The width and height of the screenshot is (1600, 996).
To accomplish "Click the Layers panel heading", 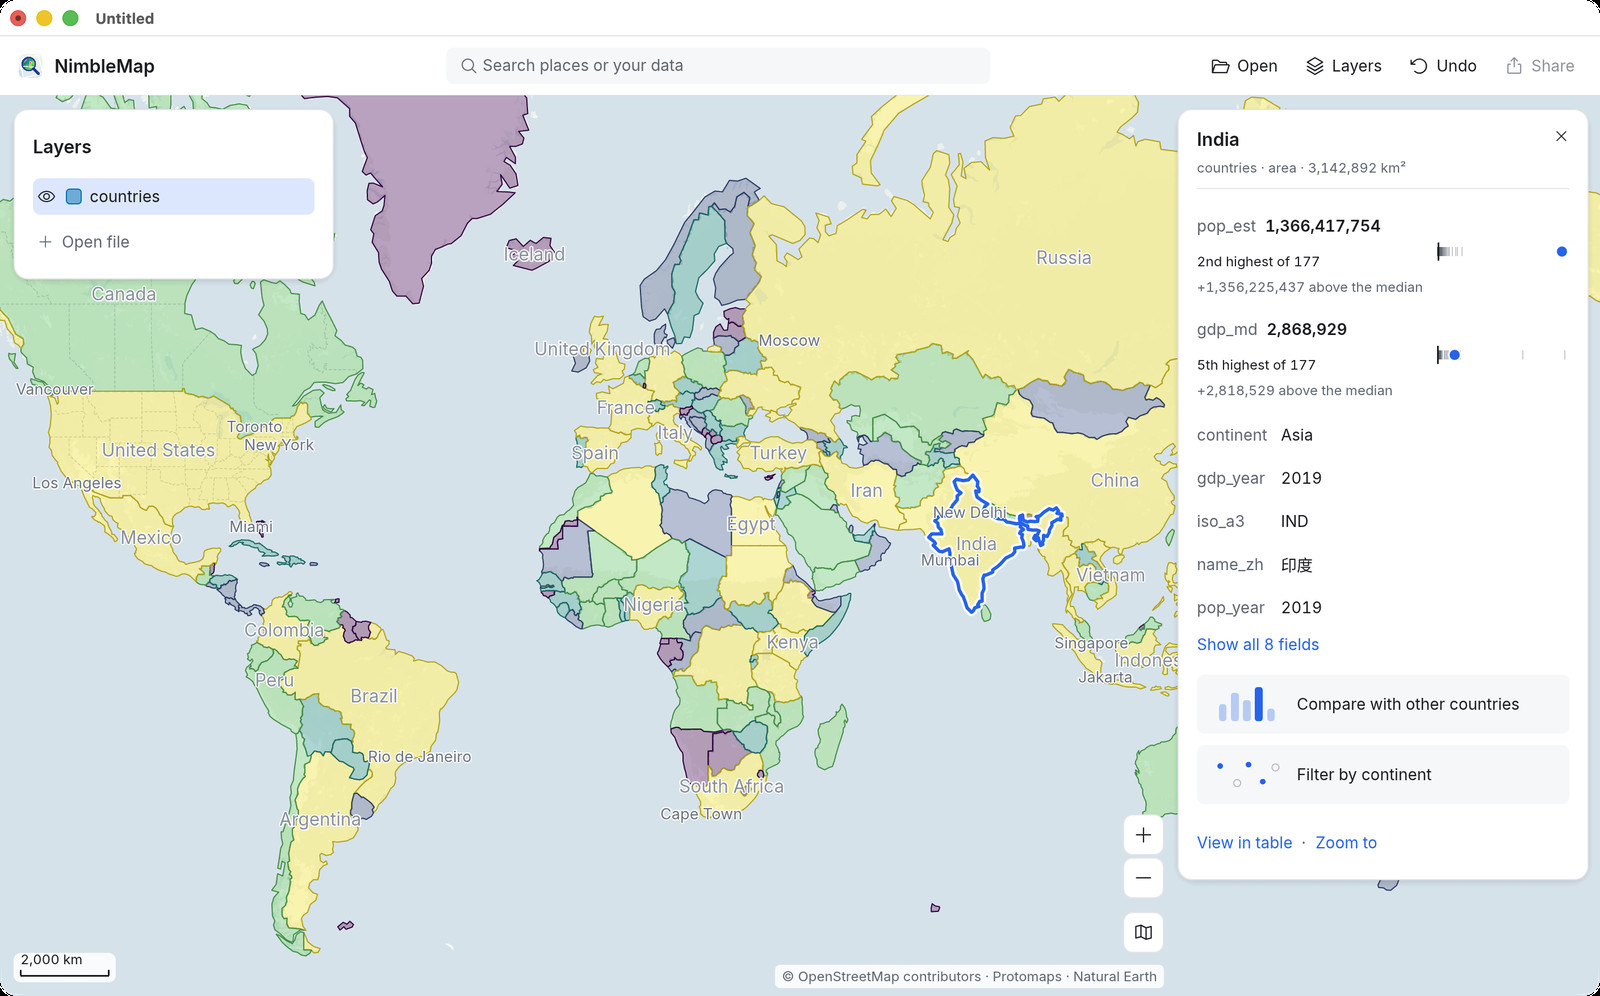I will click(x=62, y=147).
